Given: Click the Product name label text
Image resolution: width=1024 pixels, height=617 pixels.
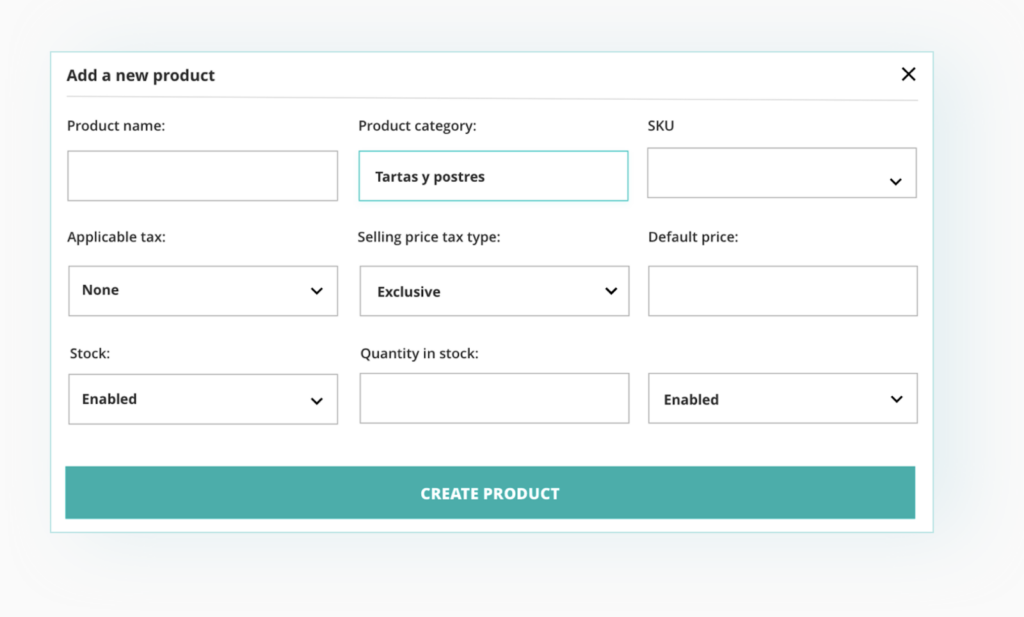Looking at the screenshot, I should click(x=116, y=126).
